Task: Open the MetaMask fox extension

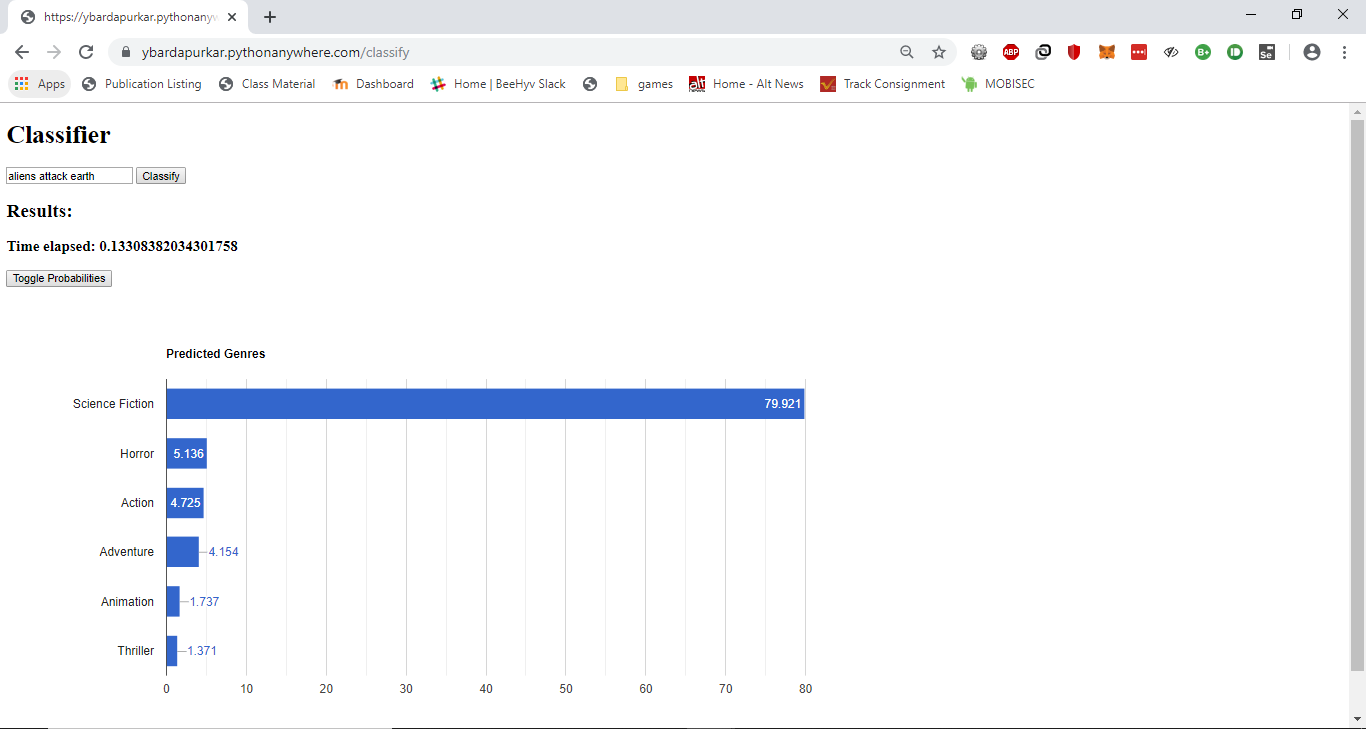Action: (x=1107, y=52)
